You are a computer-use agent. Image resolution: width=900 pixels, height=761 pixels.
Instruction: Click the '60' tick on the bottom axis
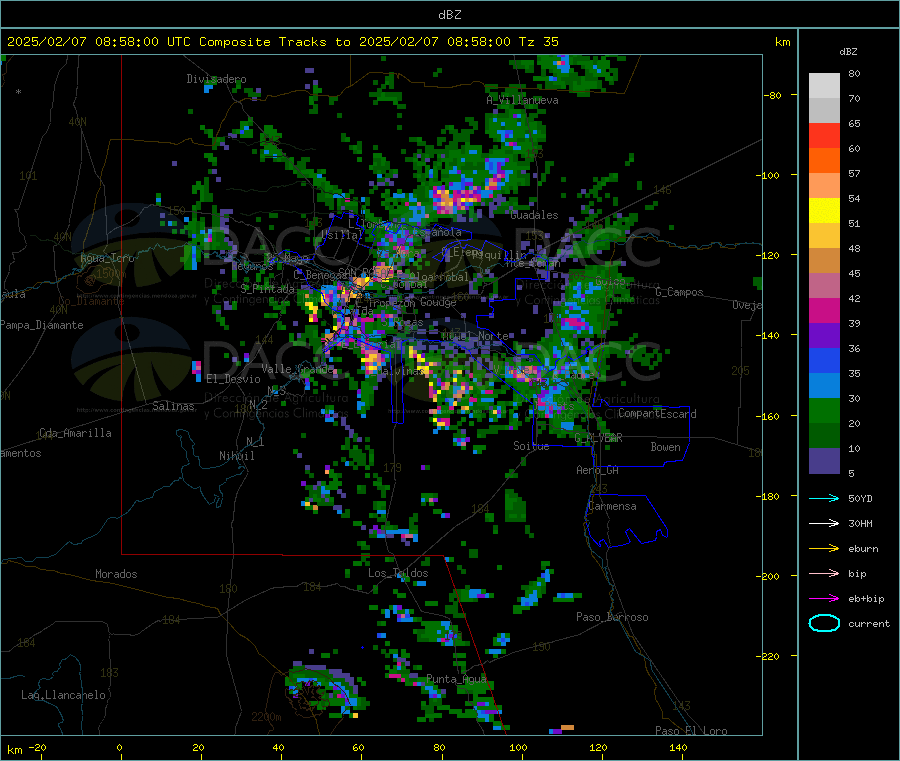click(x=359, y=748)
